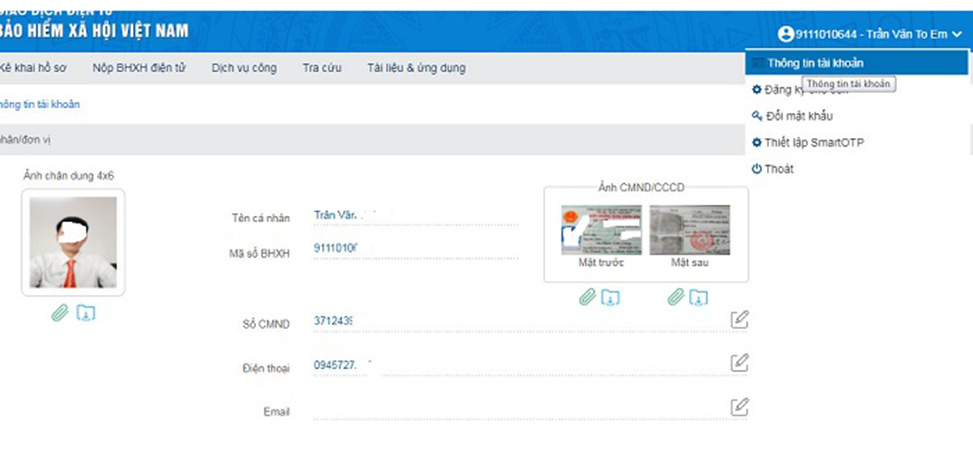This screenshot has width=973, height=461.
Task: Click the download icon below Mặt trước
Action: coord(610,297)
